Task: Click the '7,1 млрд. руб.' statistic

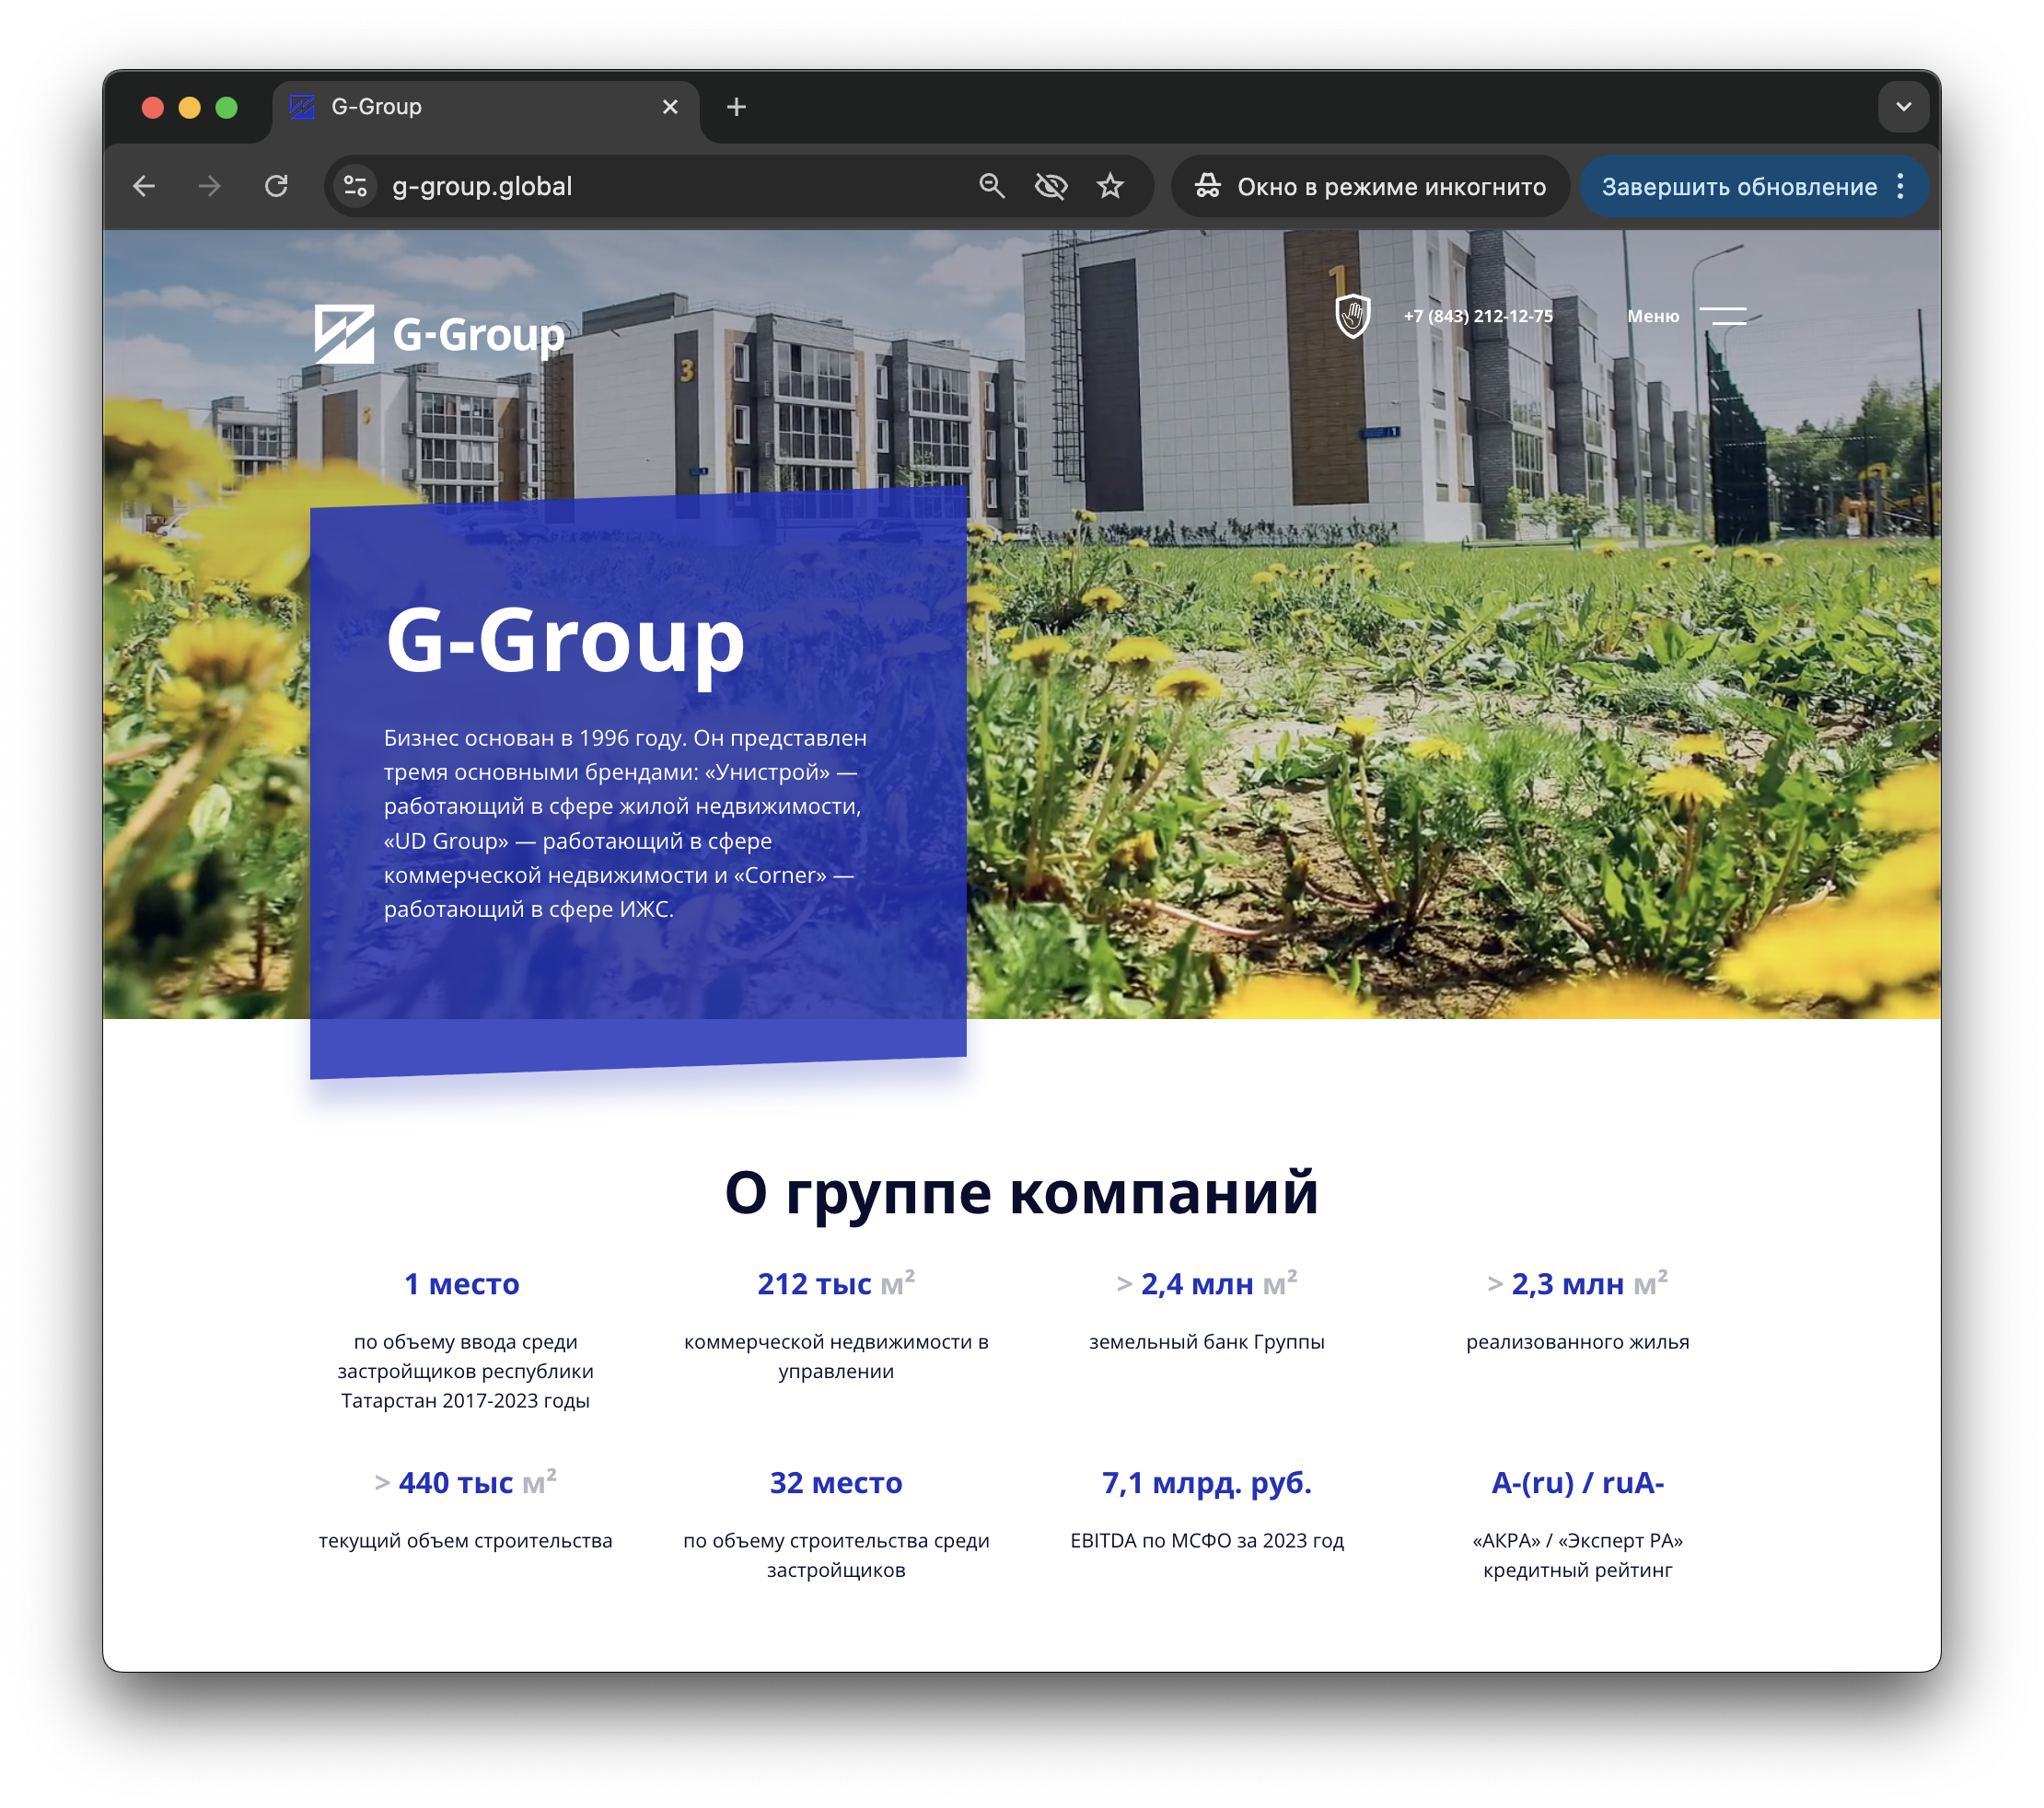Action: [x=1206, y=1483]
